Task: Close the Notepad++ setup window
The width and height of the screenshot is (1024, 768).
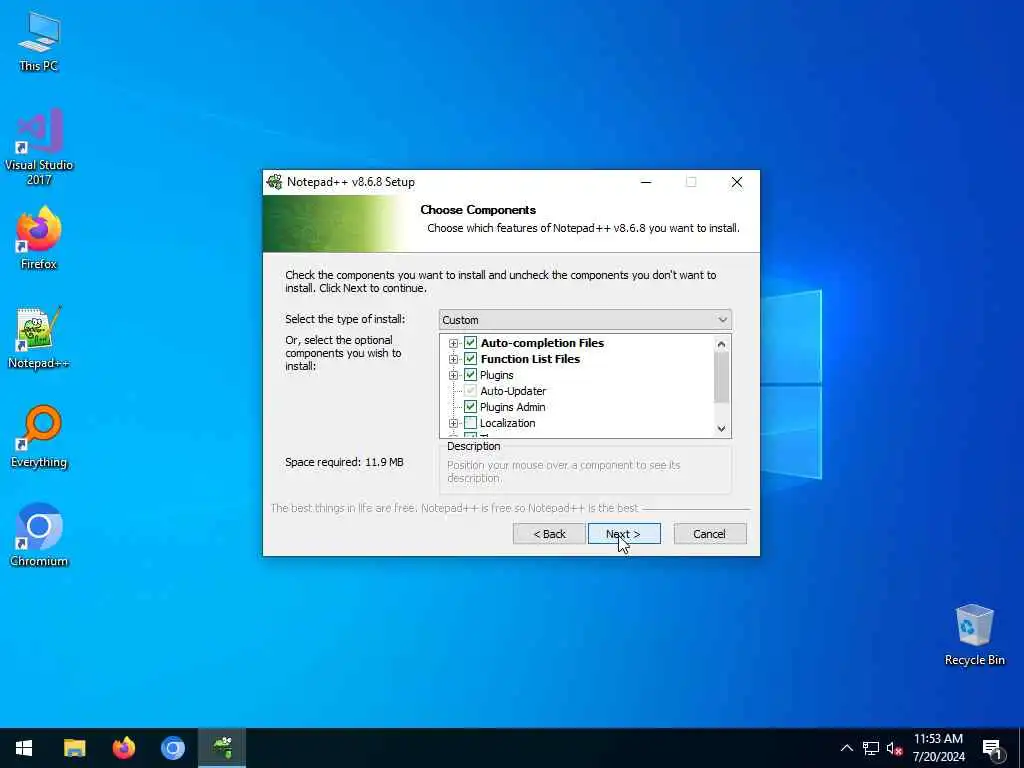Action: pos(737,182)
